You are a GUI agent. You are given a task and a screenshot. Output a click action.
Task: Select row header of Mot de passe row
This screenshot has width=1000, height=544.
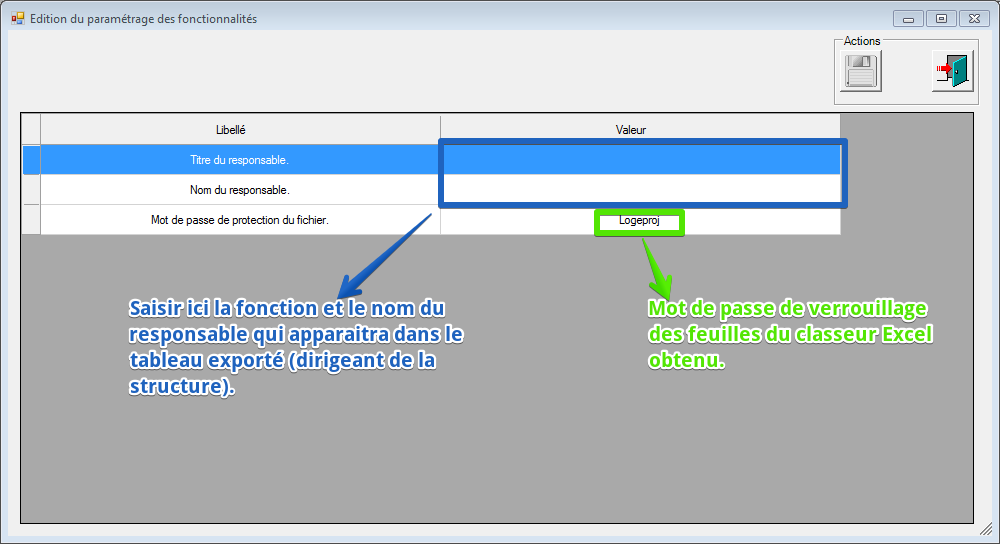[31, 220]
